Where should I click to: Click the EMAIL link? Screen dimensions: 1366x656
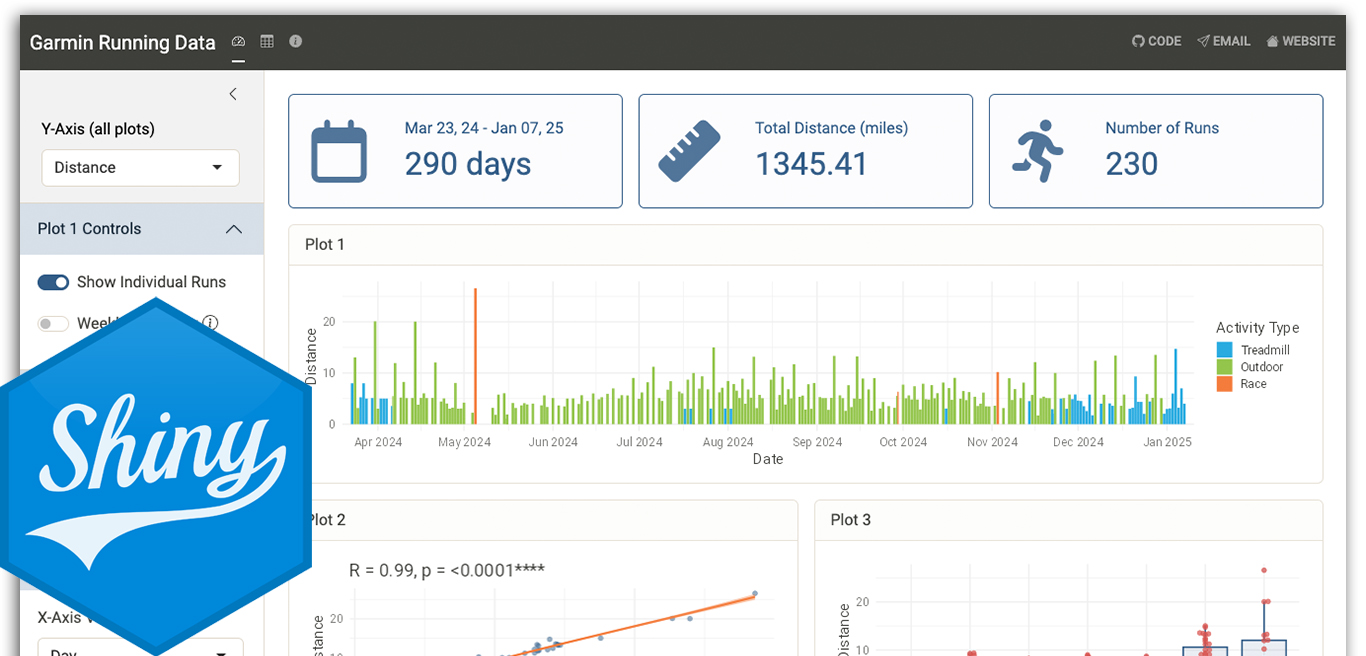click(1223, 41)
